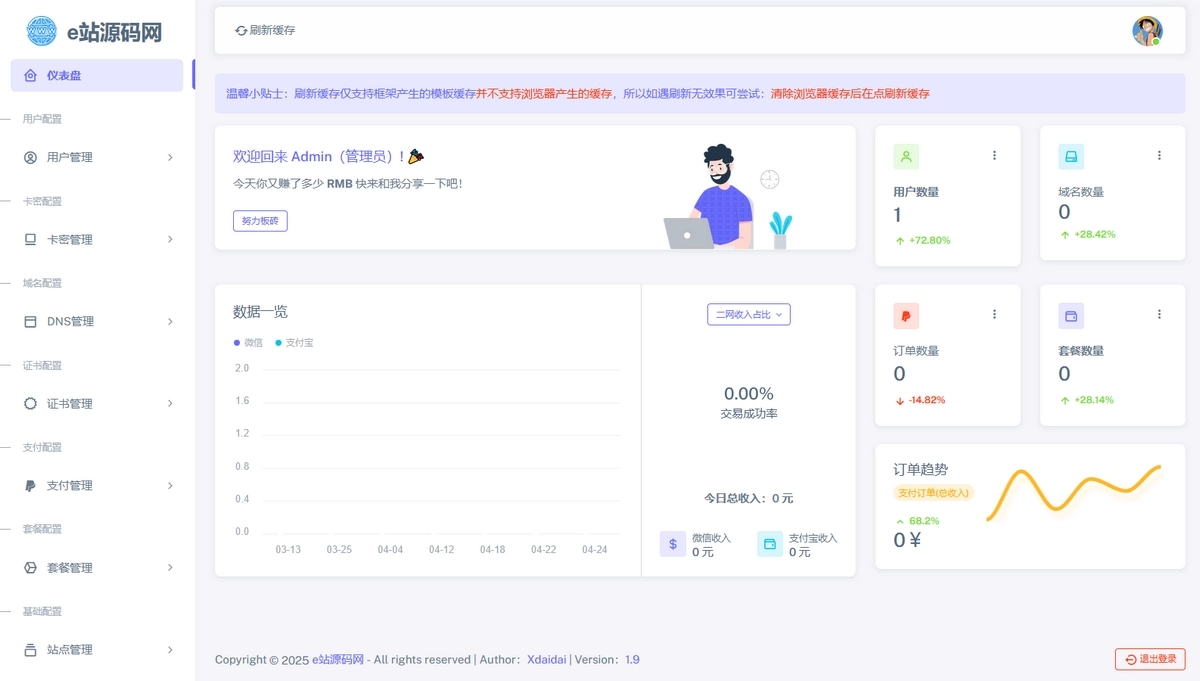Open the Xdaidai author link in footer

[547, 660]
